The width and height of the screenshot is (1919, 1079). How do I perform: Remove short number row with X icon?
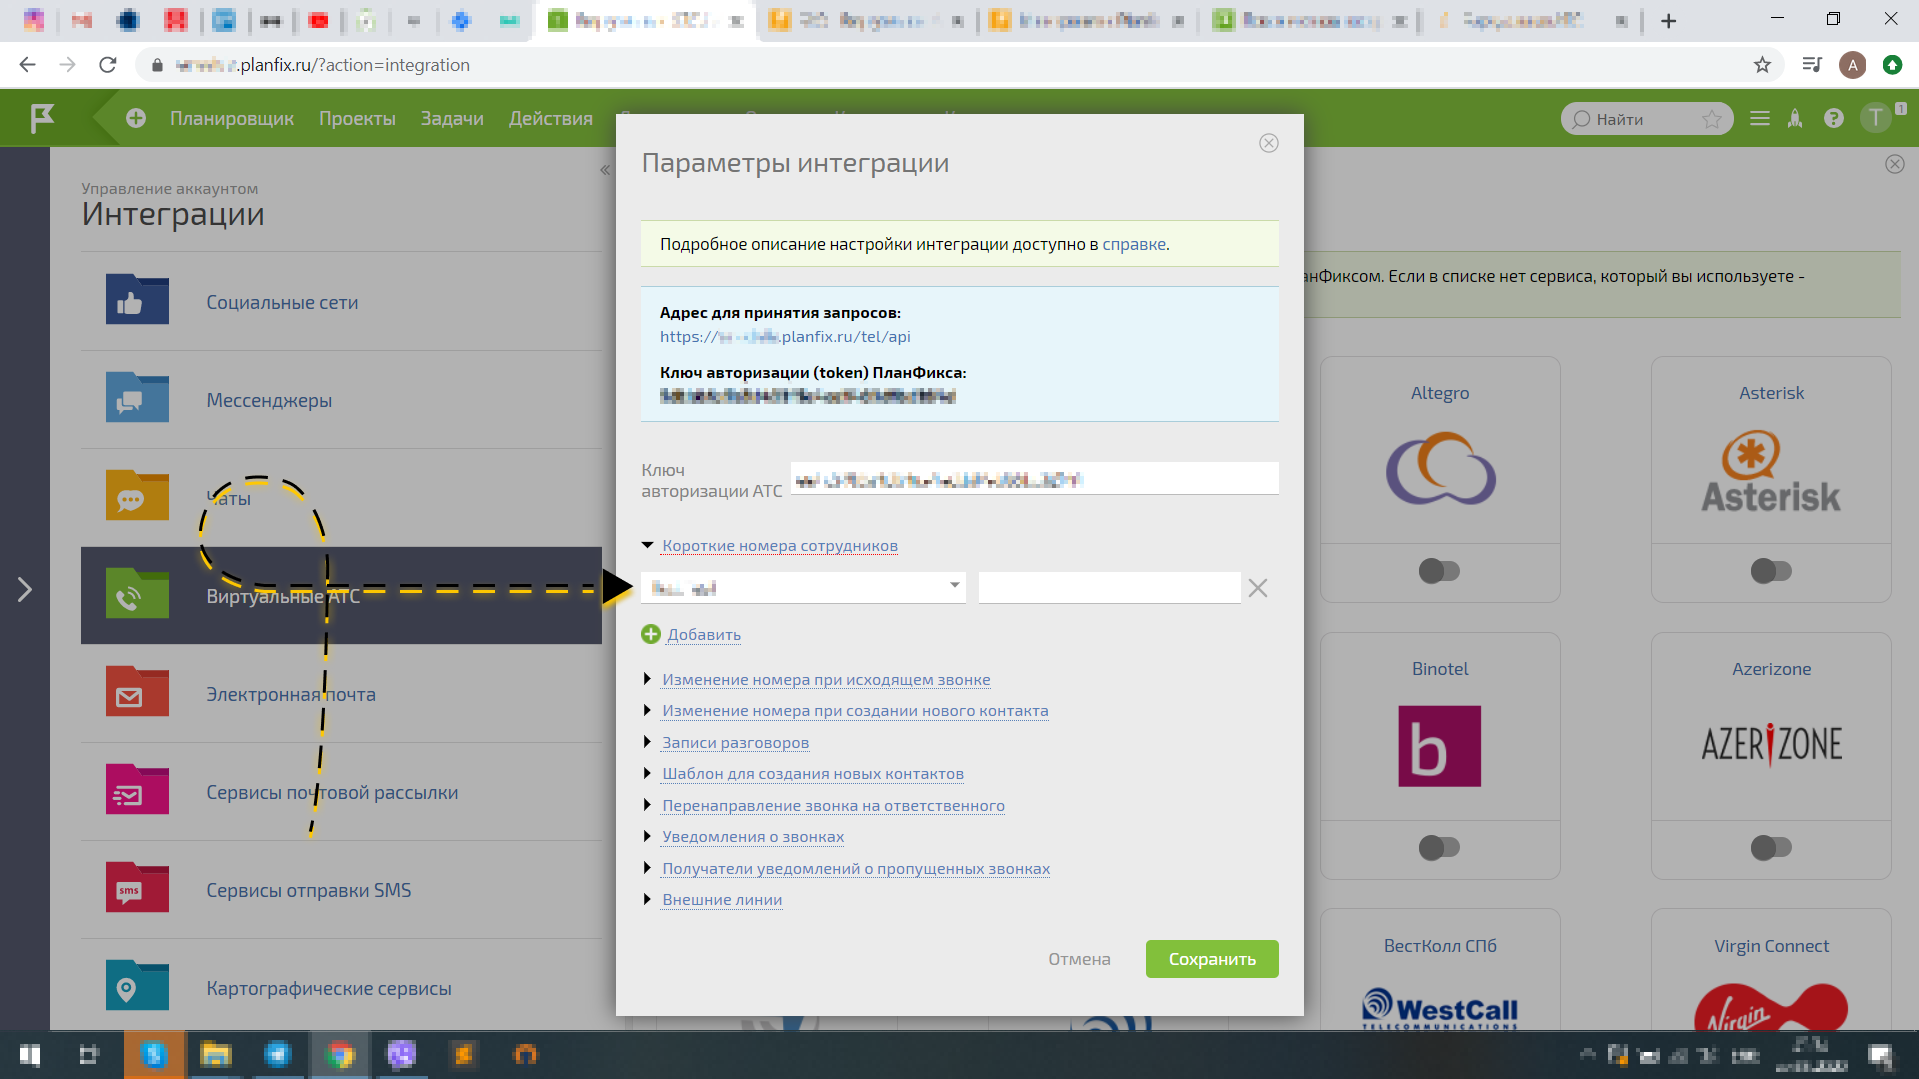1258,588
